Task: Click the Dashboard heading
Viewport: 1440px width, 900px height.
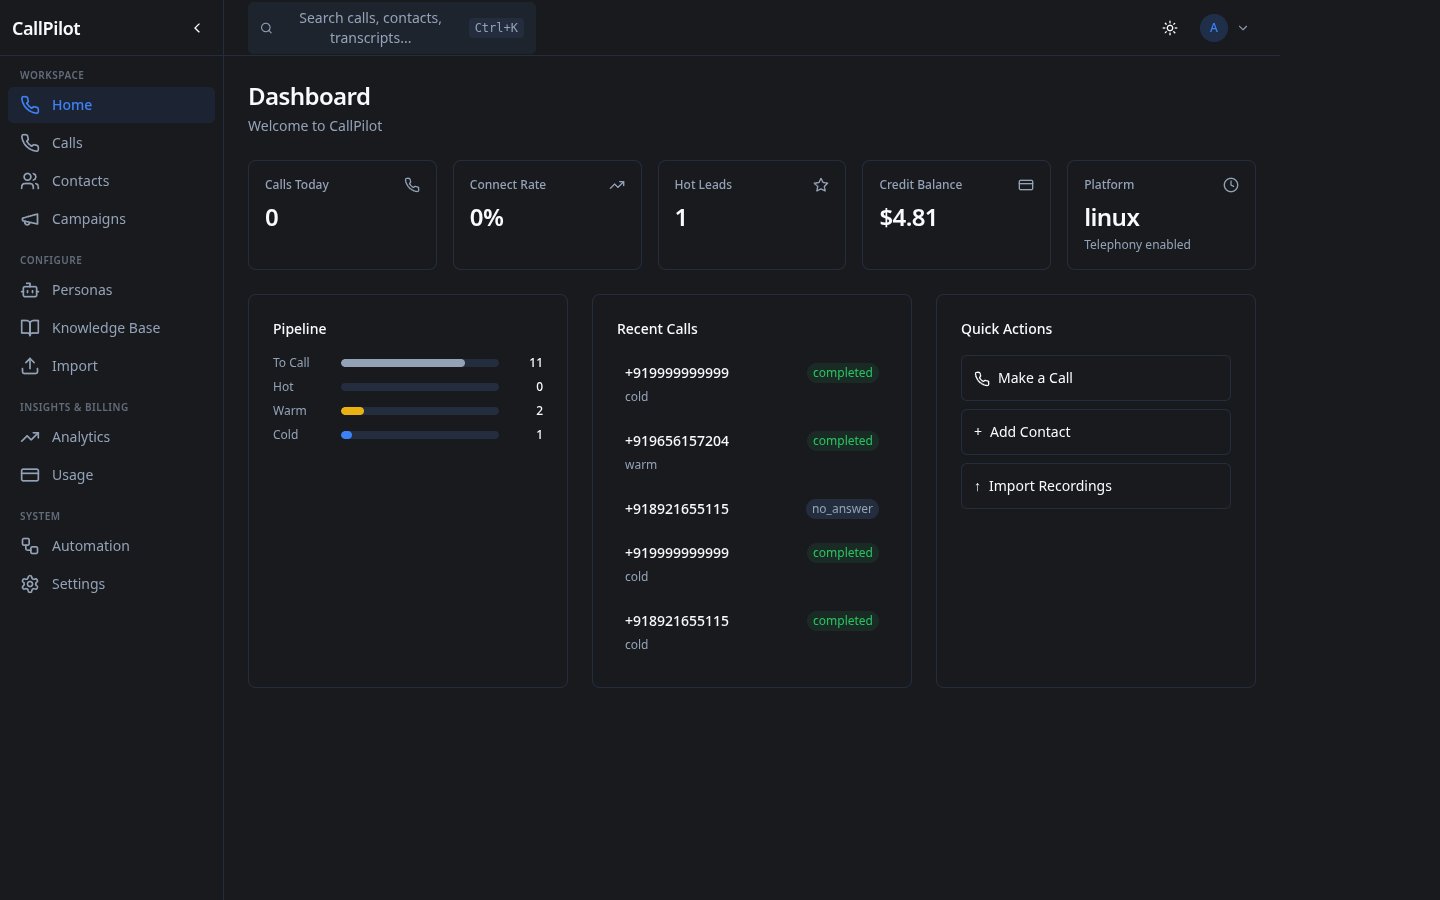Action: (309, 96)
